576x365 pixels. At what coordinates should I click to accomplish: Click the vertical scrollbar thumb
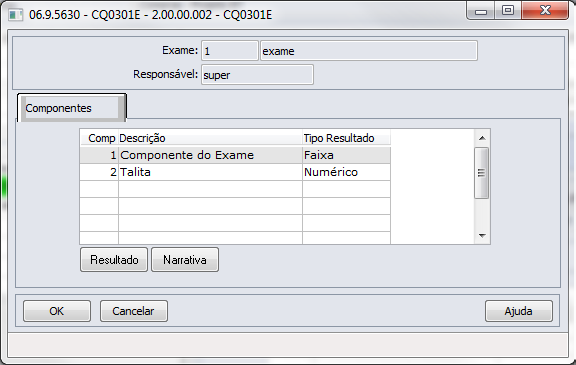click(x=481, y=173)
